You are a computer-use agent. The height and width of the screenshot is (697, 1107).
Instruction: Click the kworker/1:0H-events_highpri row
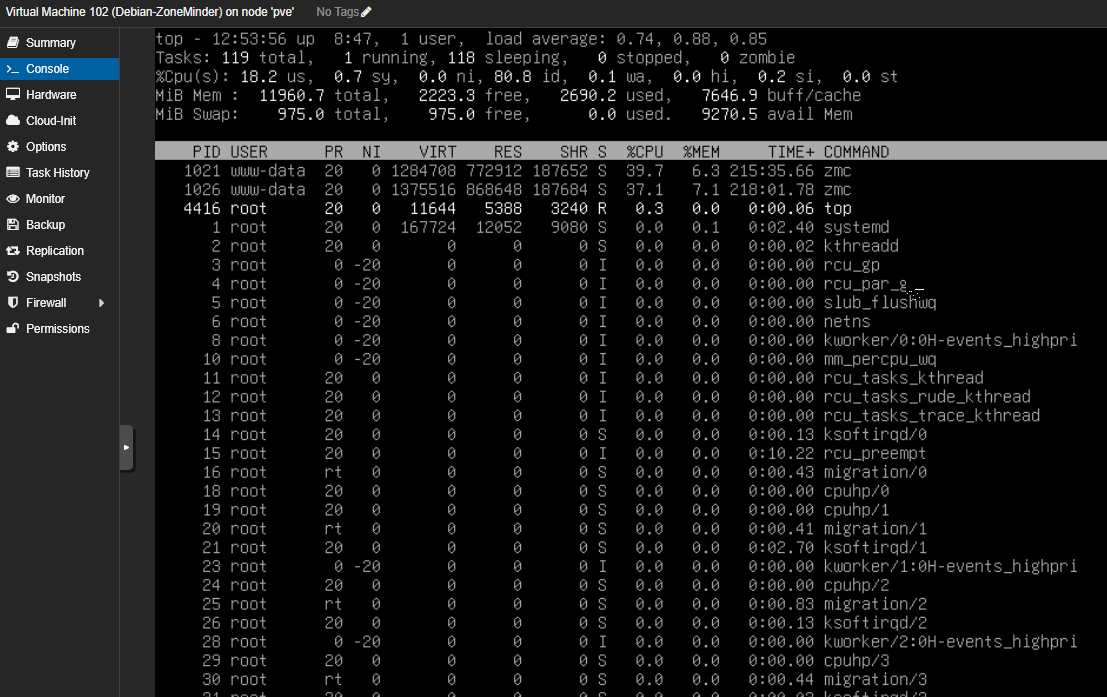click(x=640, y=566)
